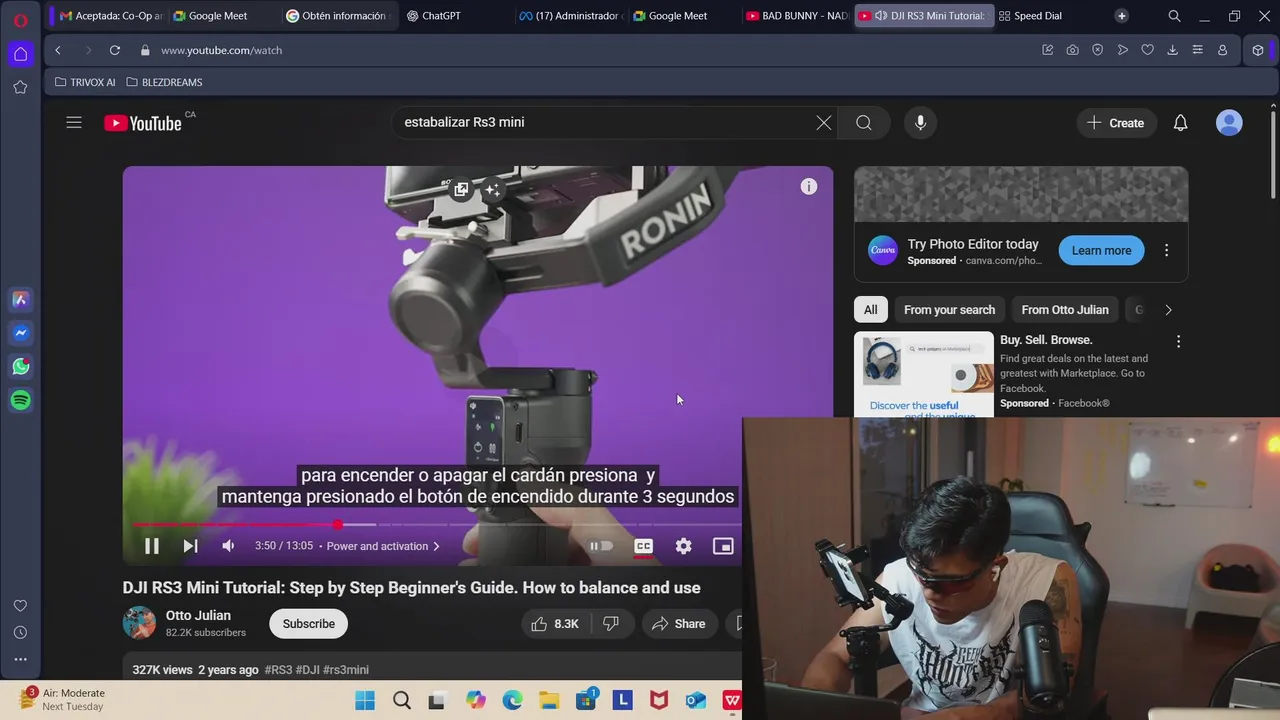Open Otto Julian channel name link

pos(198,615)
